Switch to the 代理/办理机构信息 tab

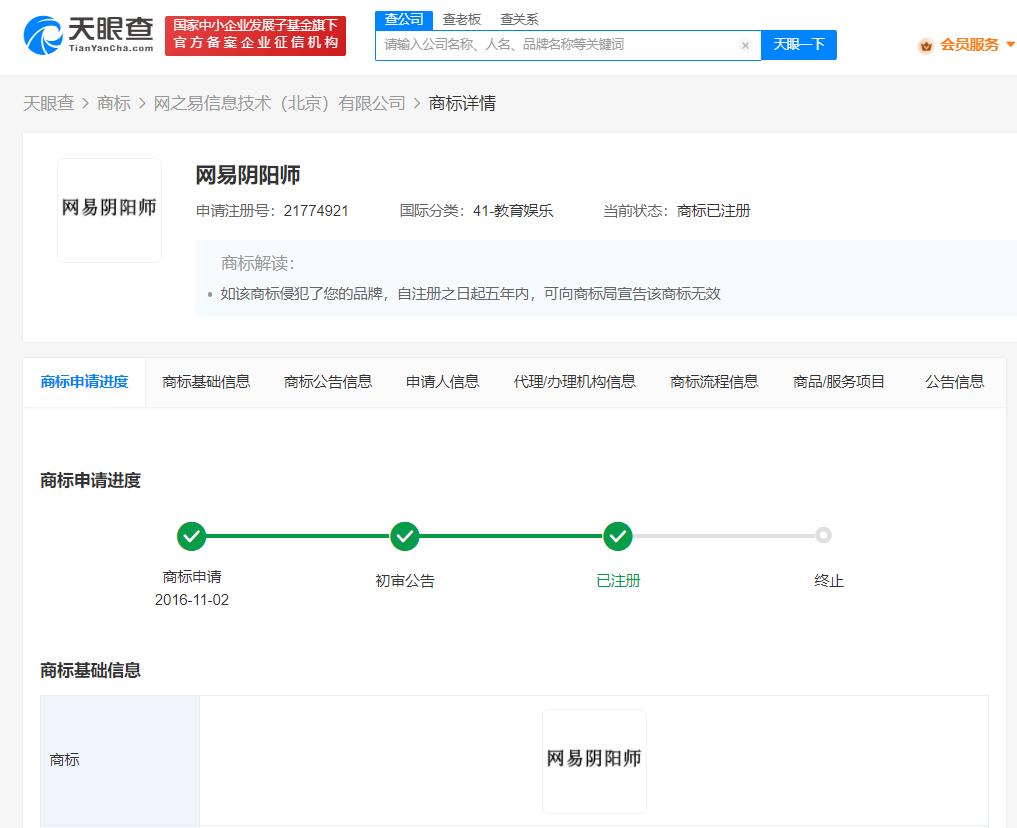tap(574, 382)
